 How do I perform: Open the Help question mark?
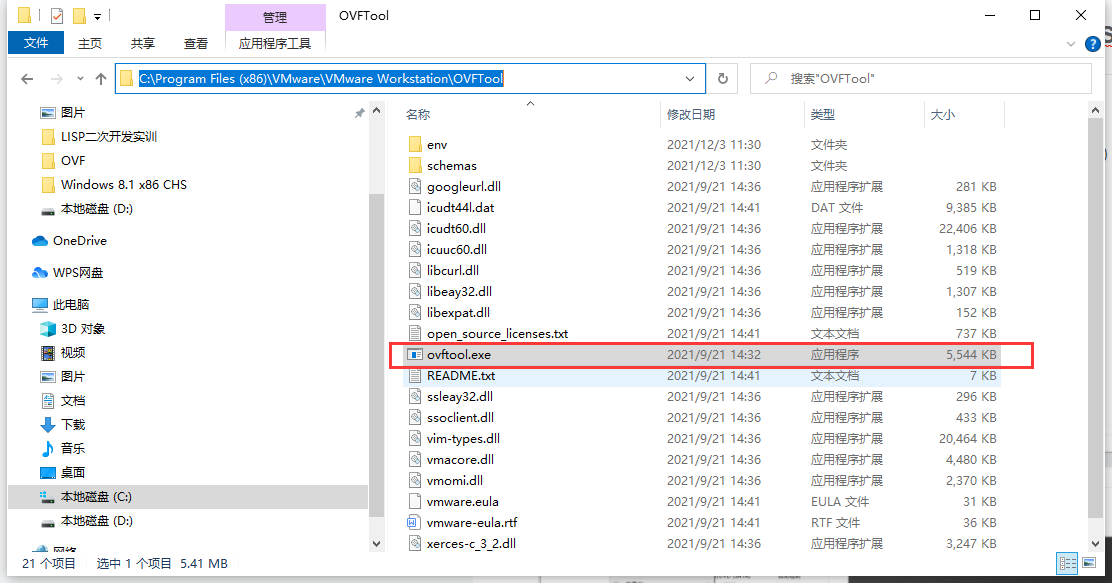pyautogui.click(x=1092, y=43)
